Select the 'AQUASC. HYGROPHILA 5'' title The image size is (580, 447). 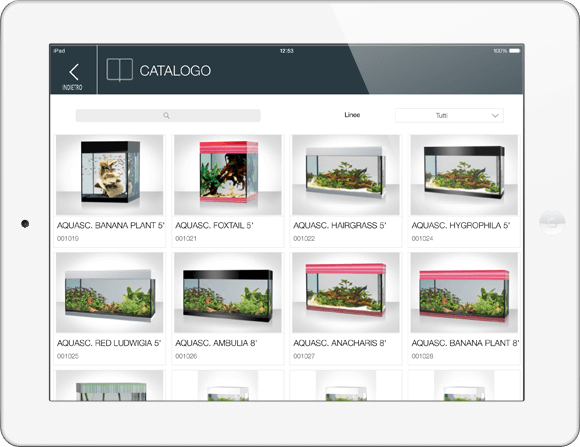tap(461, 225)
